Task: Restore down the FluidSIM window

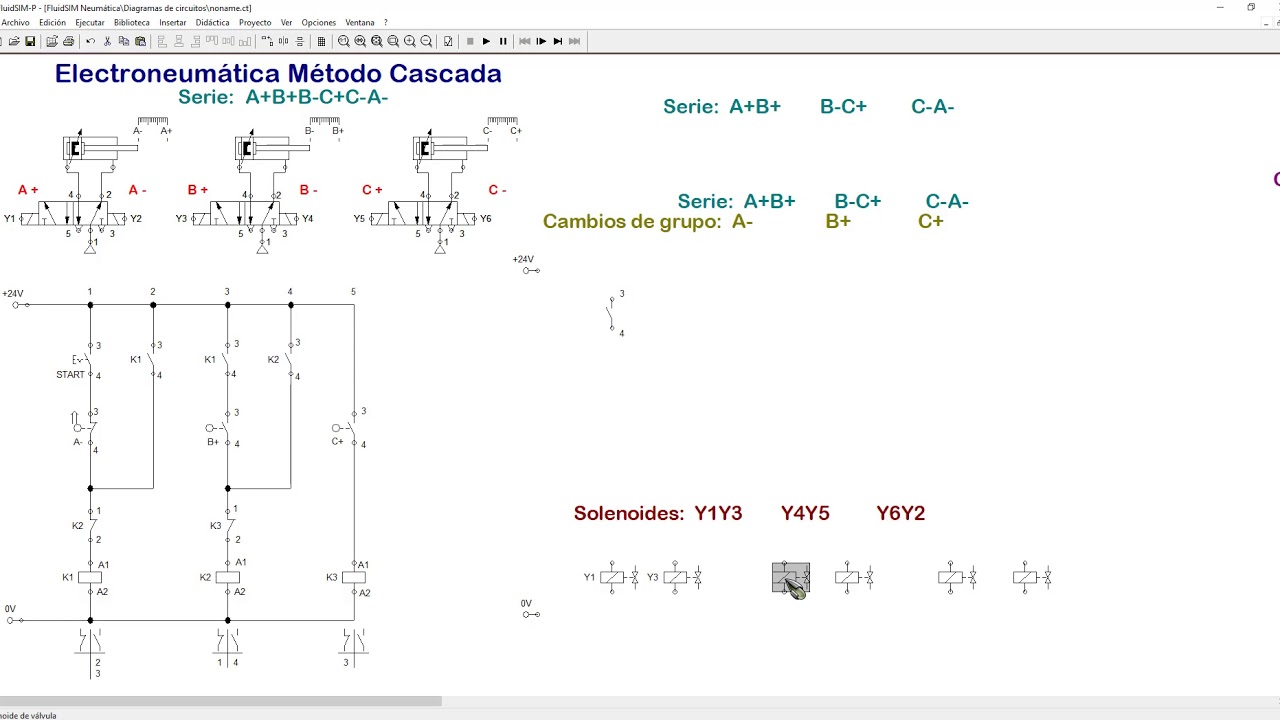Action: [x=1251, y=7]
